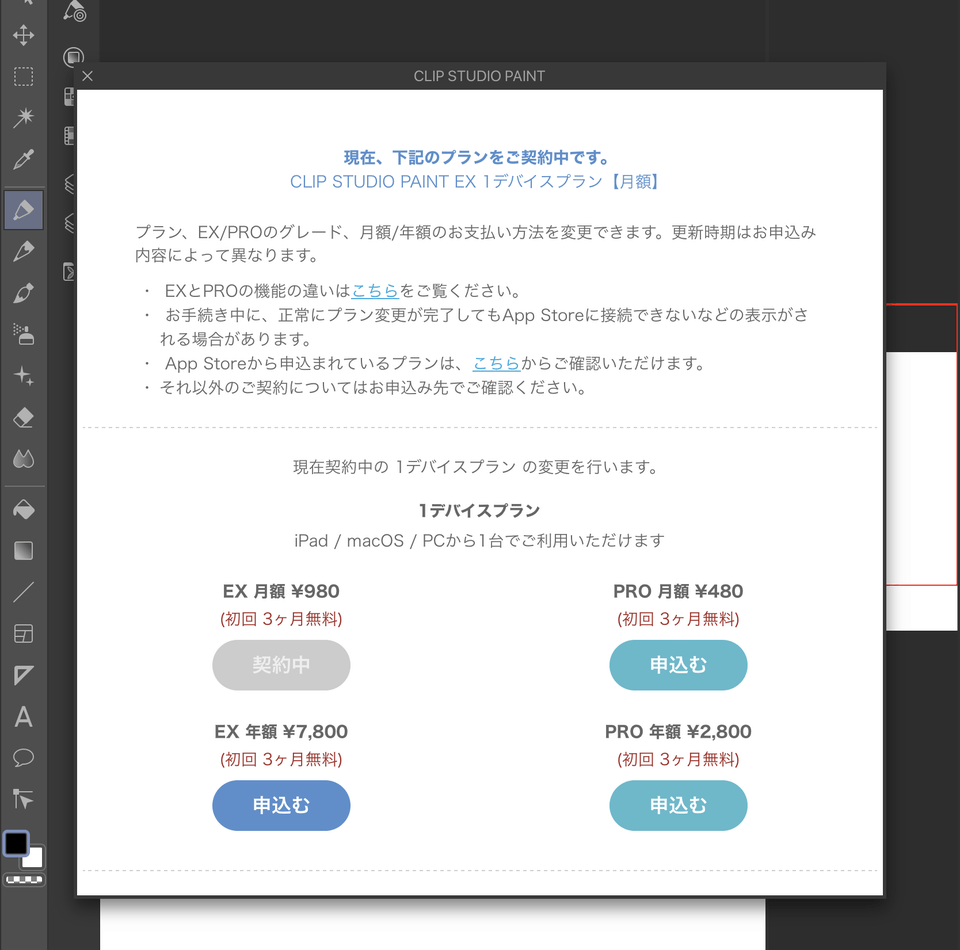Select the Pencil tool
The image size is (960, 950).
23,251
